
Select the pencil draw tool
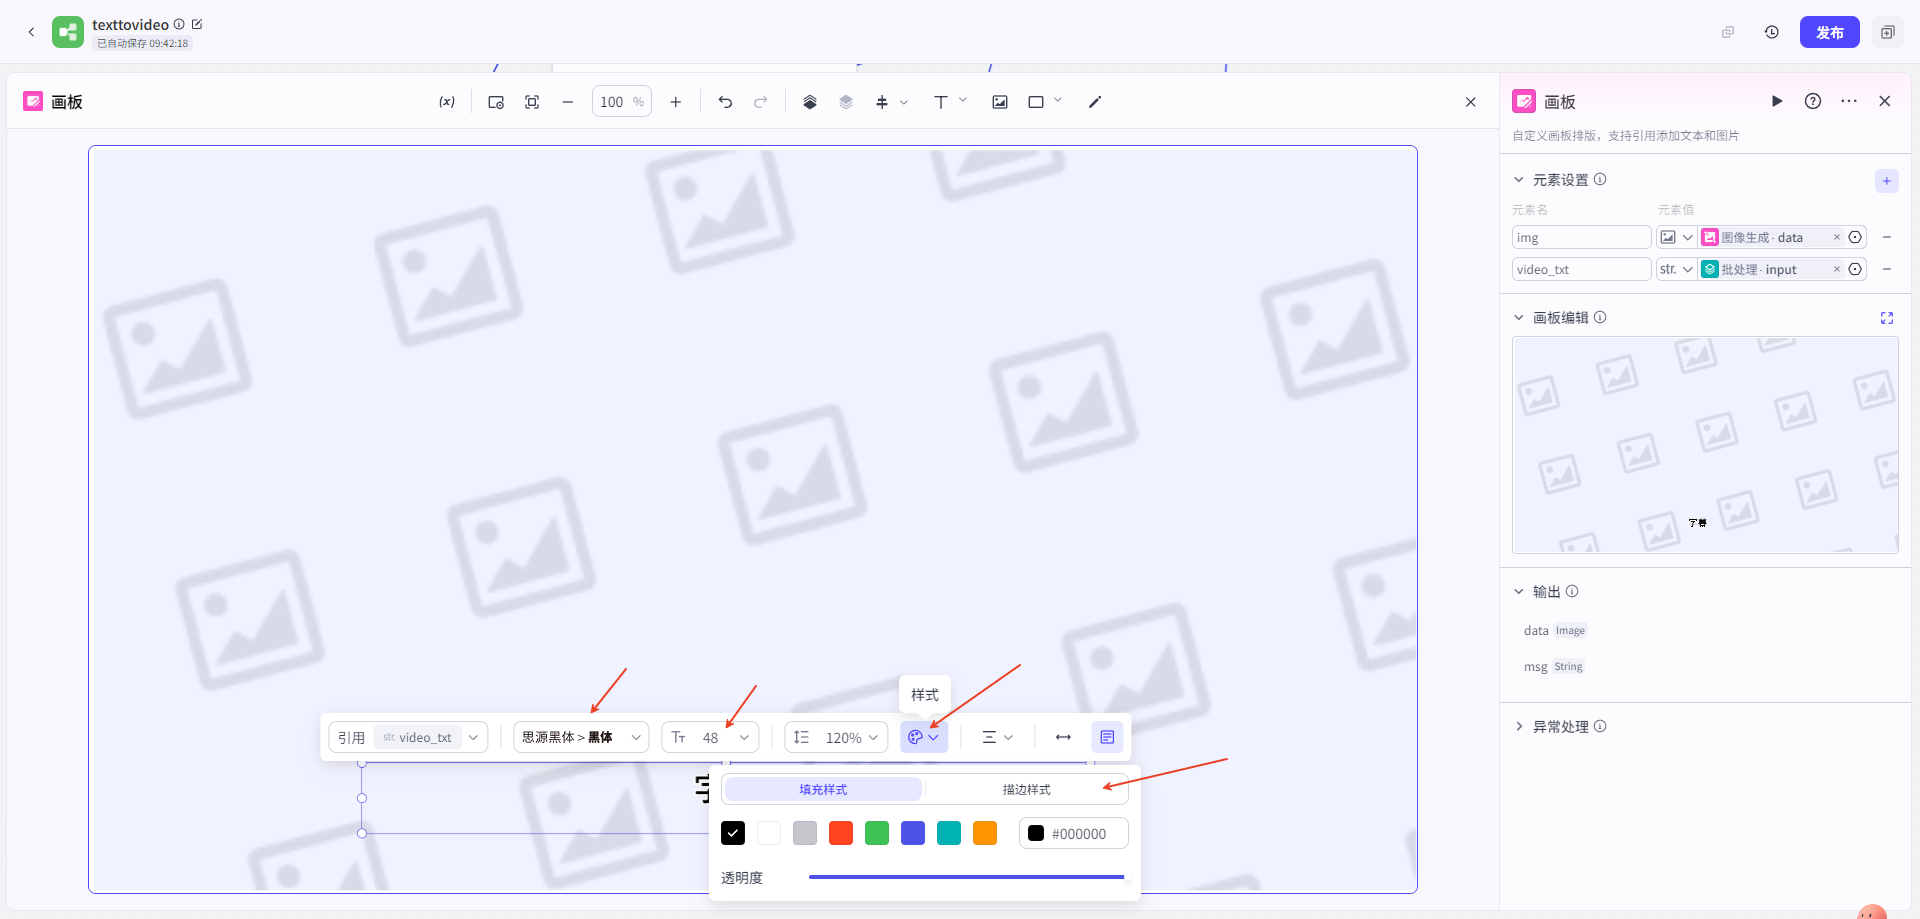[x=1095, y=102]
